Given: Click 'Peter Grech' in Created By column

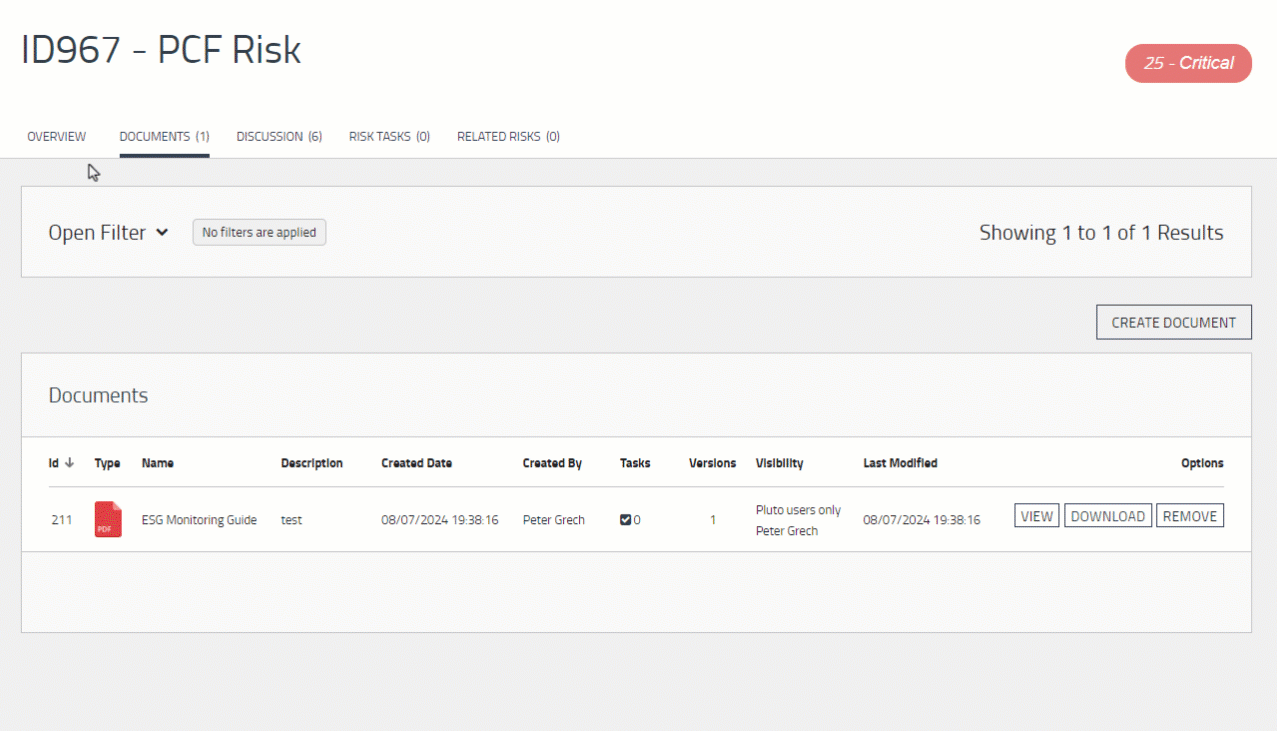Looking at the screenshot, I should tap(554, 520).
